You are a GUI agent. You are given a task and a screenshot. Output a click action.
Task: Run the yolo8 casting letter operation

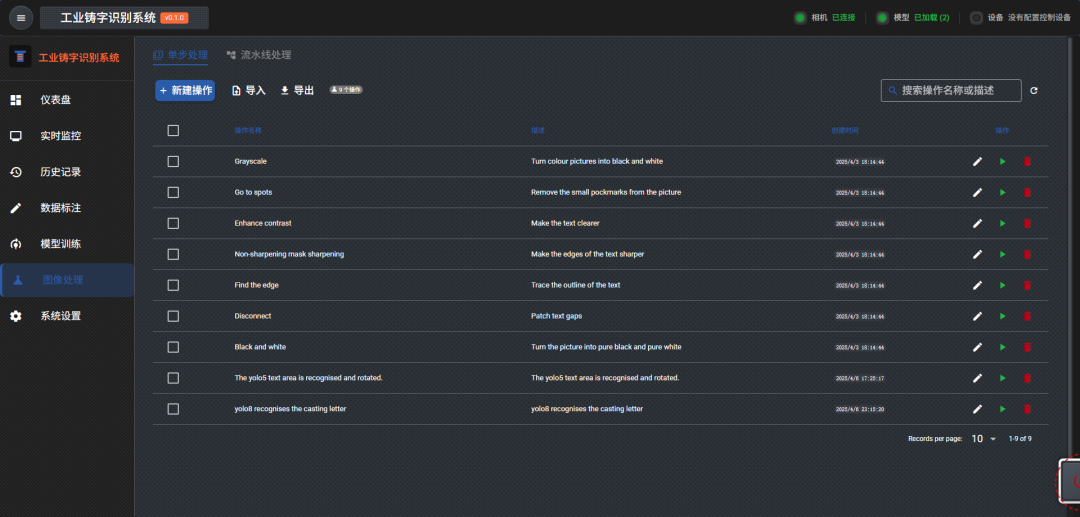click(1002, 409)
